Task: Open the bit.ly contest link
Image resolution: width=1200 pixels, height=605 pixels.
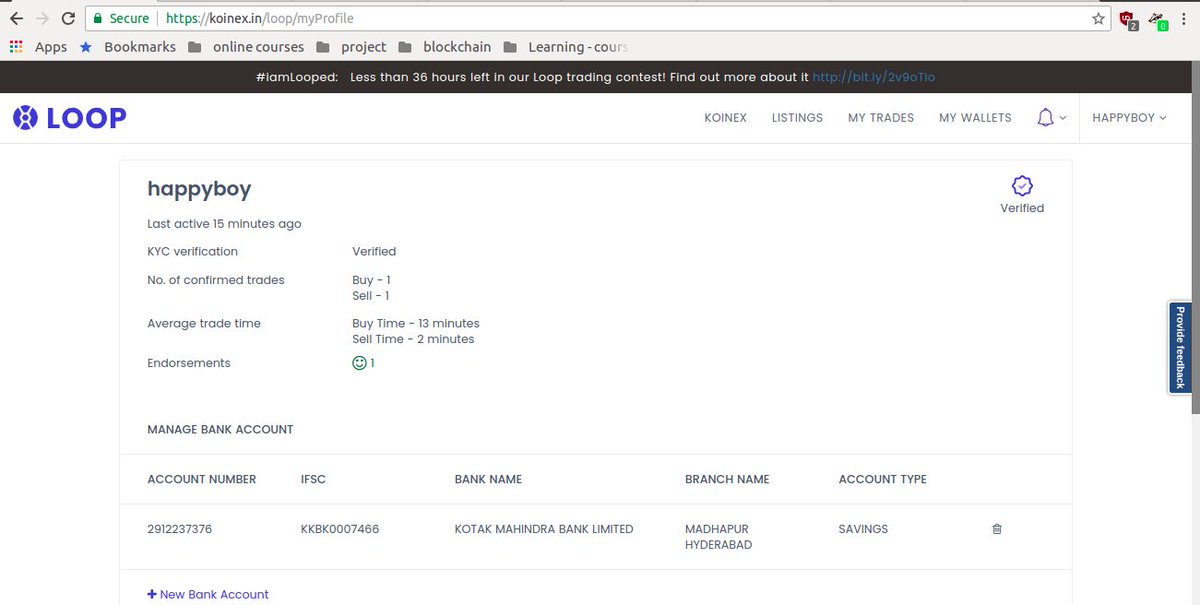Action: [873, 77]
